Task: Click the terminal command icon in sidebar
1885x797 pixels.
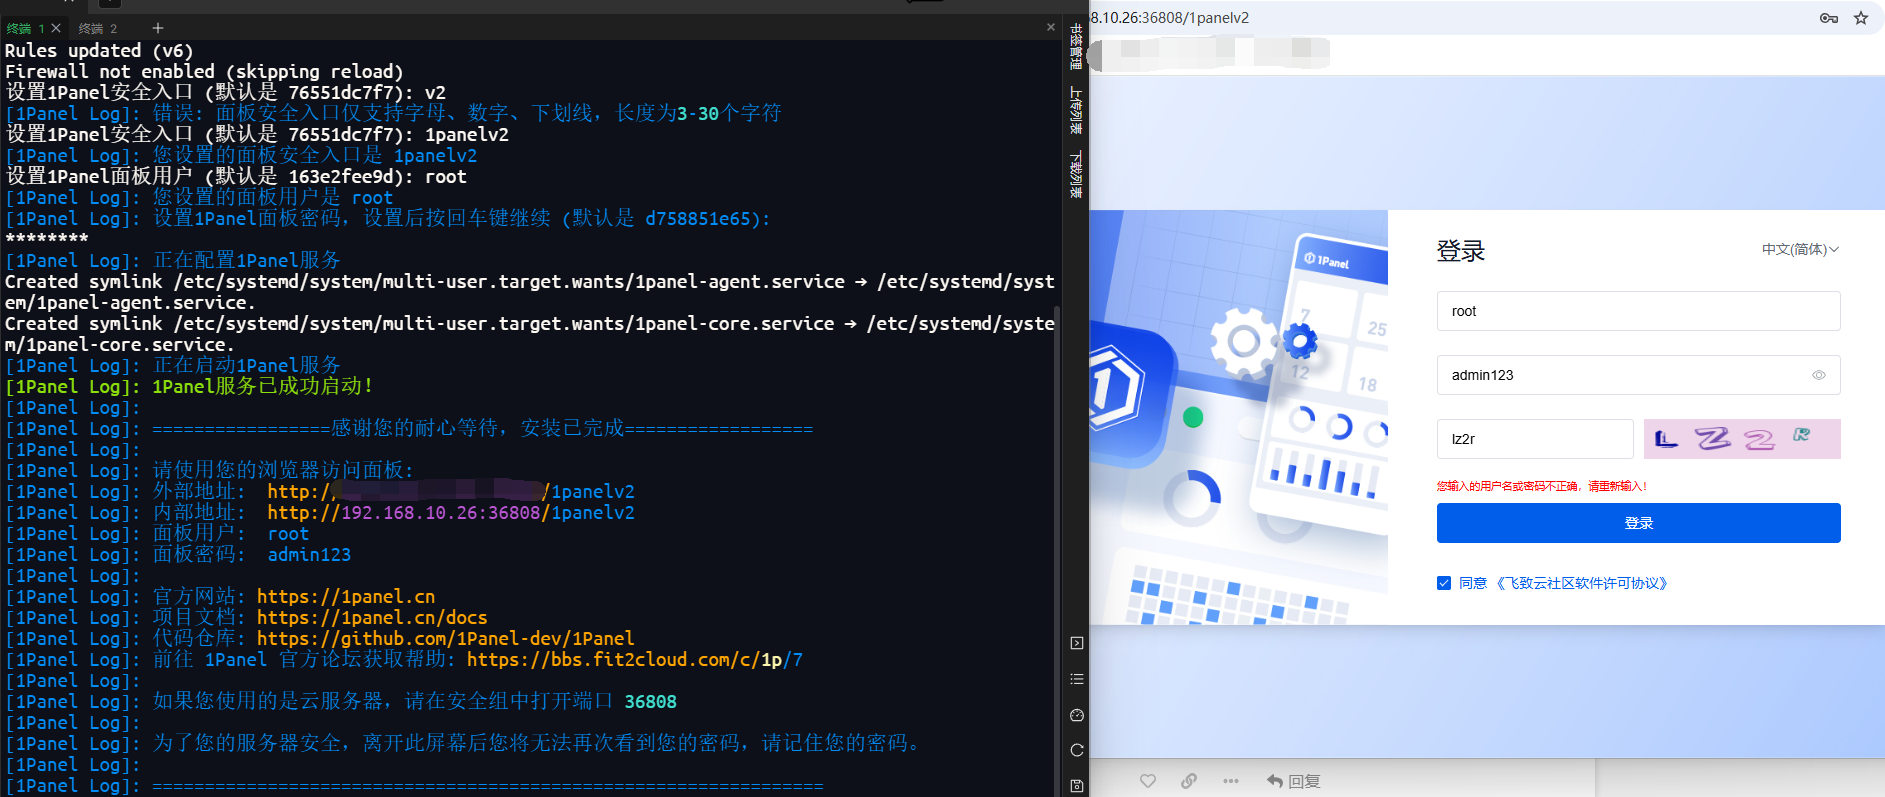Action: [x=1077, y=643]
